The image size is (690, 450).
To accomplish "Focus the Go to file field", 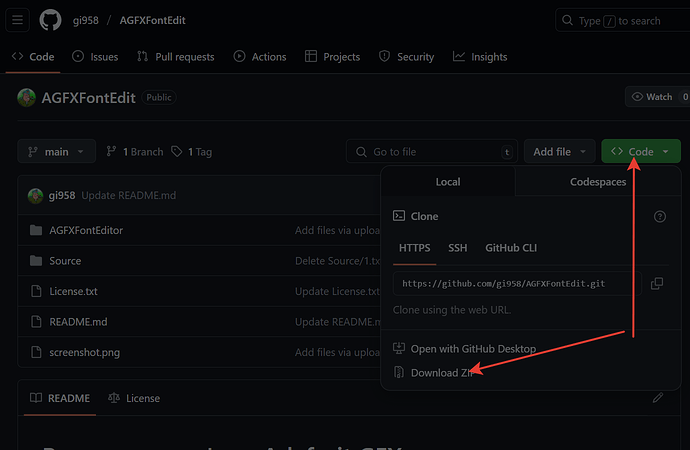I will tap(432, 152).
